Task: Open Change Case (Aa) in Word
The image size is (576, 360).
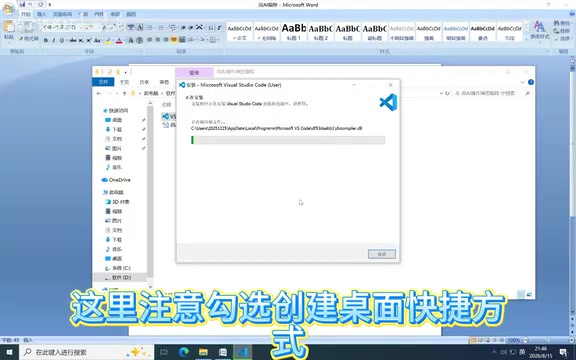Action: click(x=97, y=40)
